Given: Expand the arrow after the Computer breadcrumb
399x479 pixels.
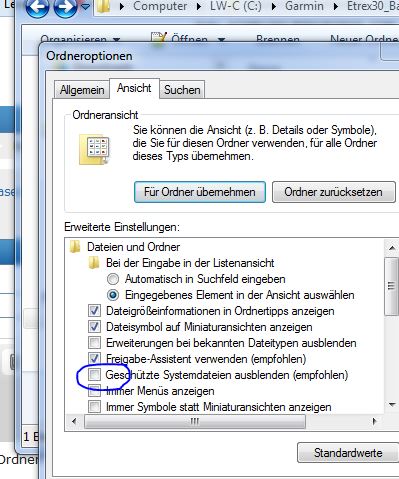Looking at the screenshot, I should tap(199, 7).
